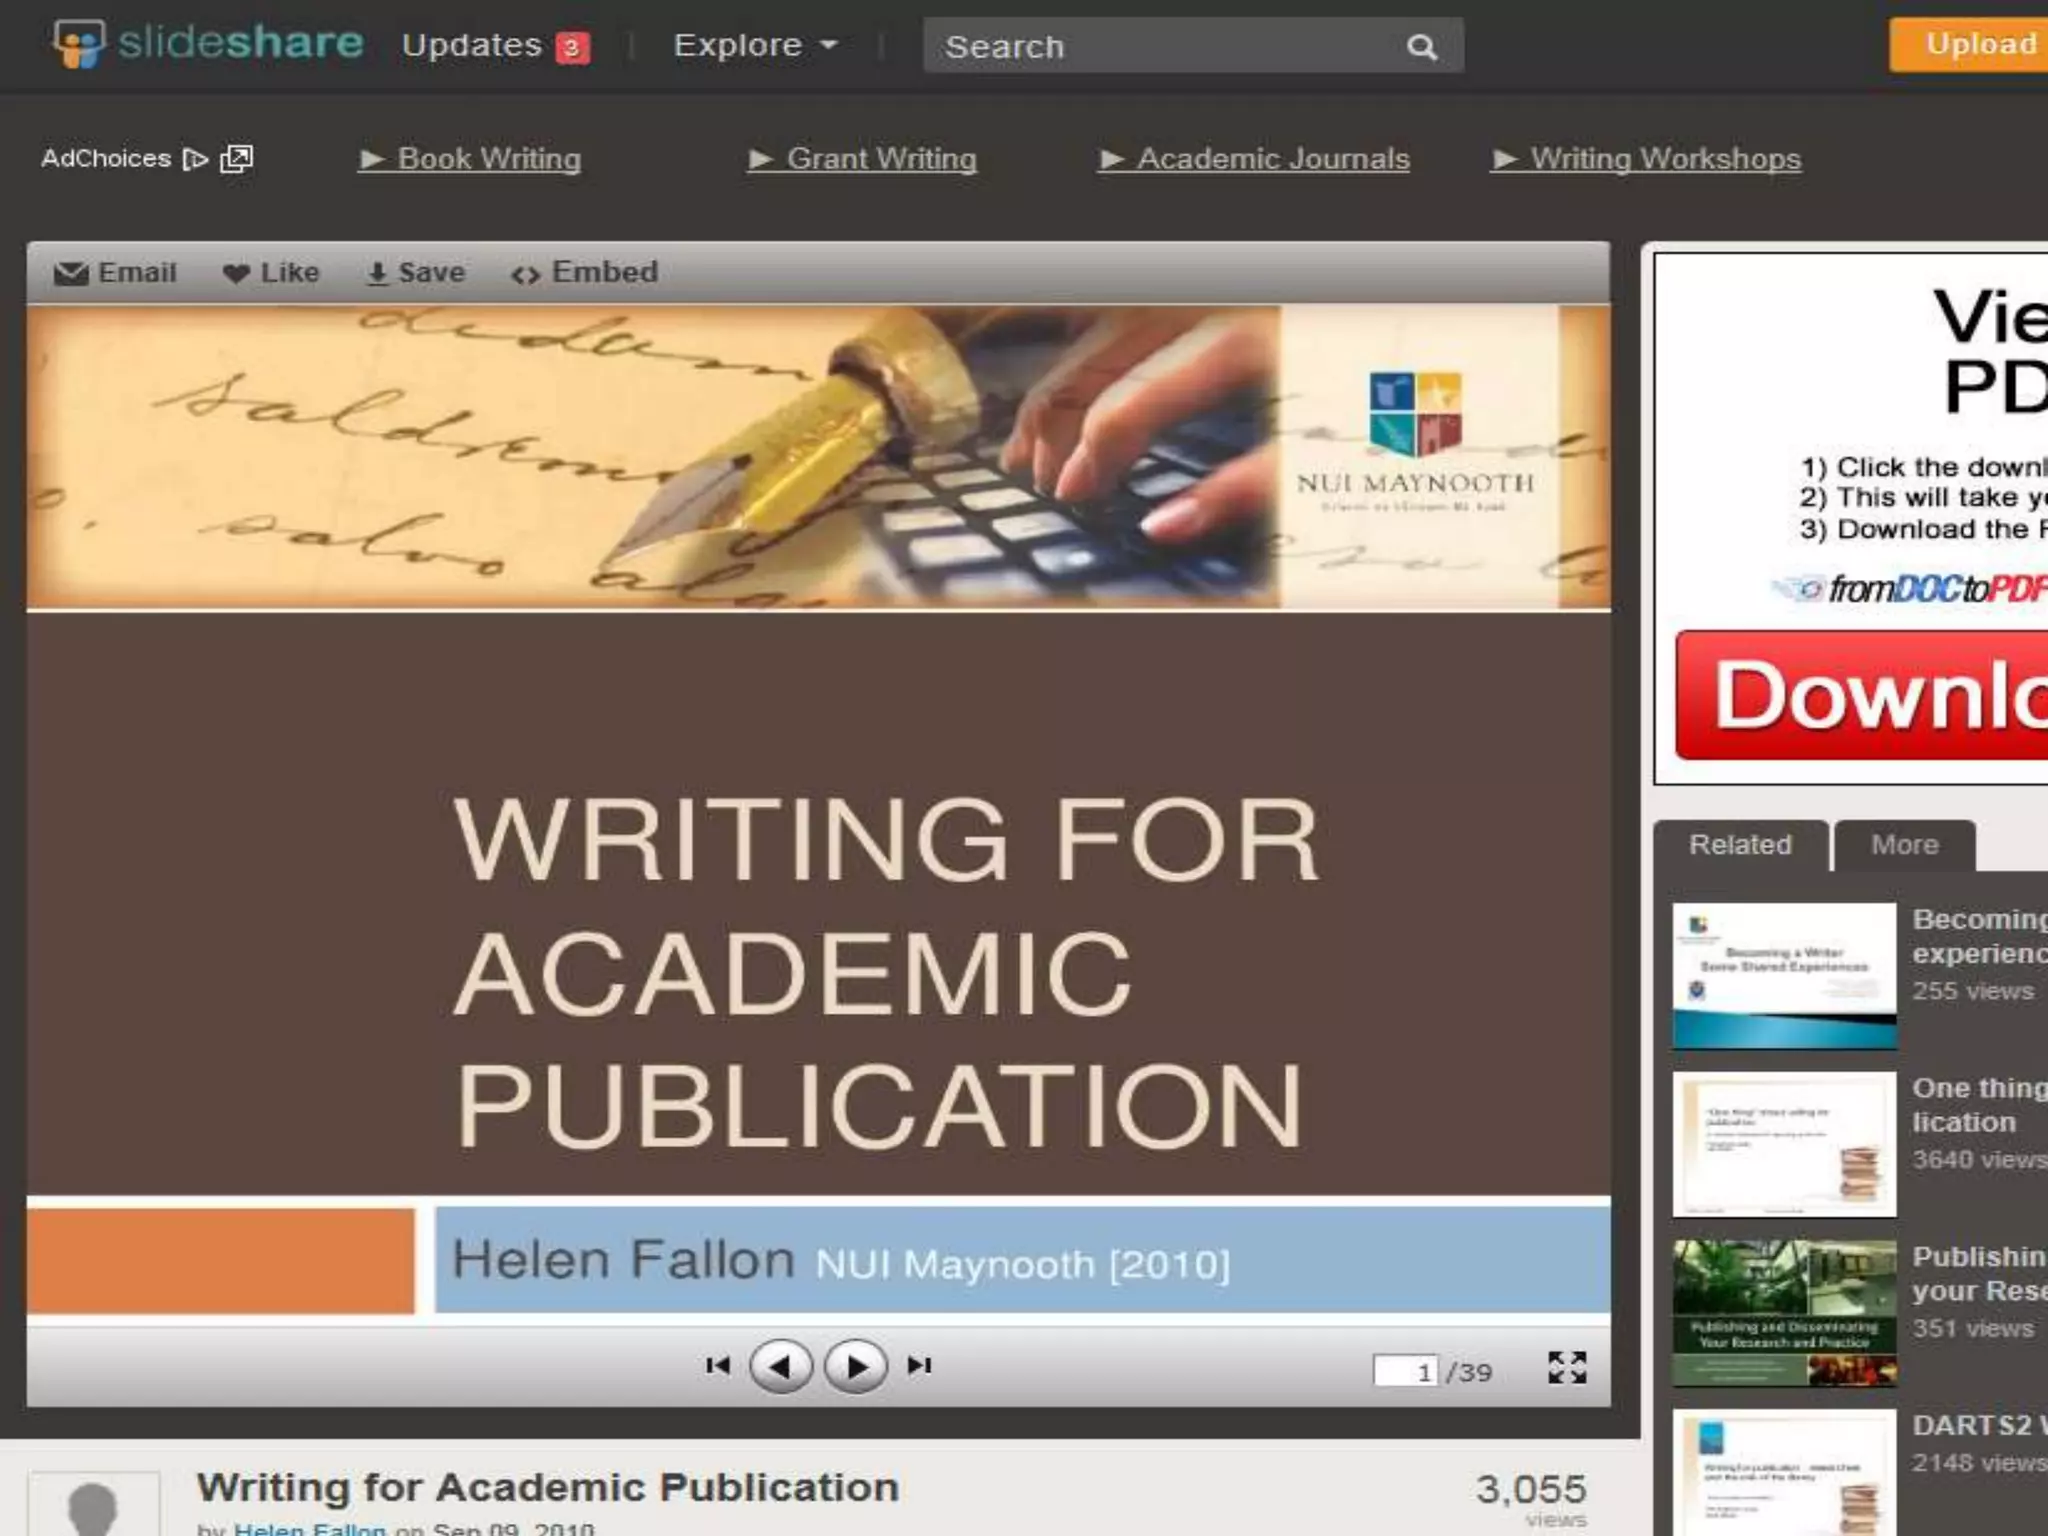
Task: Enter fullscreen slide view
Action: tap(1566, 1367)
